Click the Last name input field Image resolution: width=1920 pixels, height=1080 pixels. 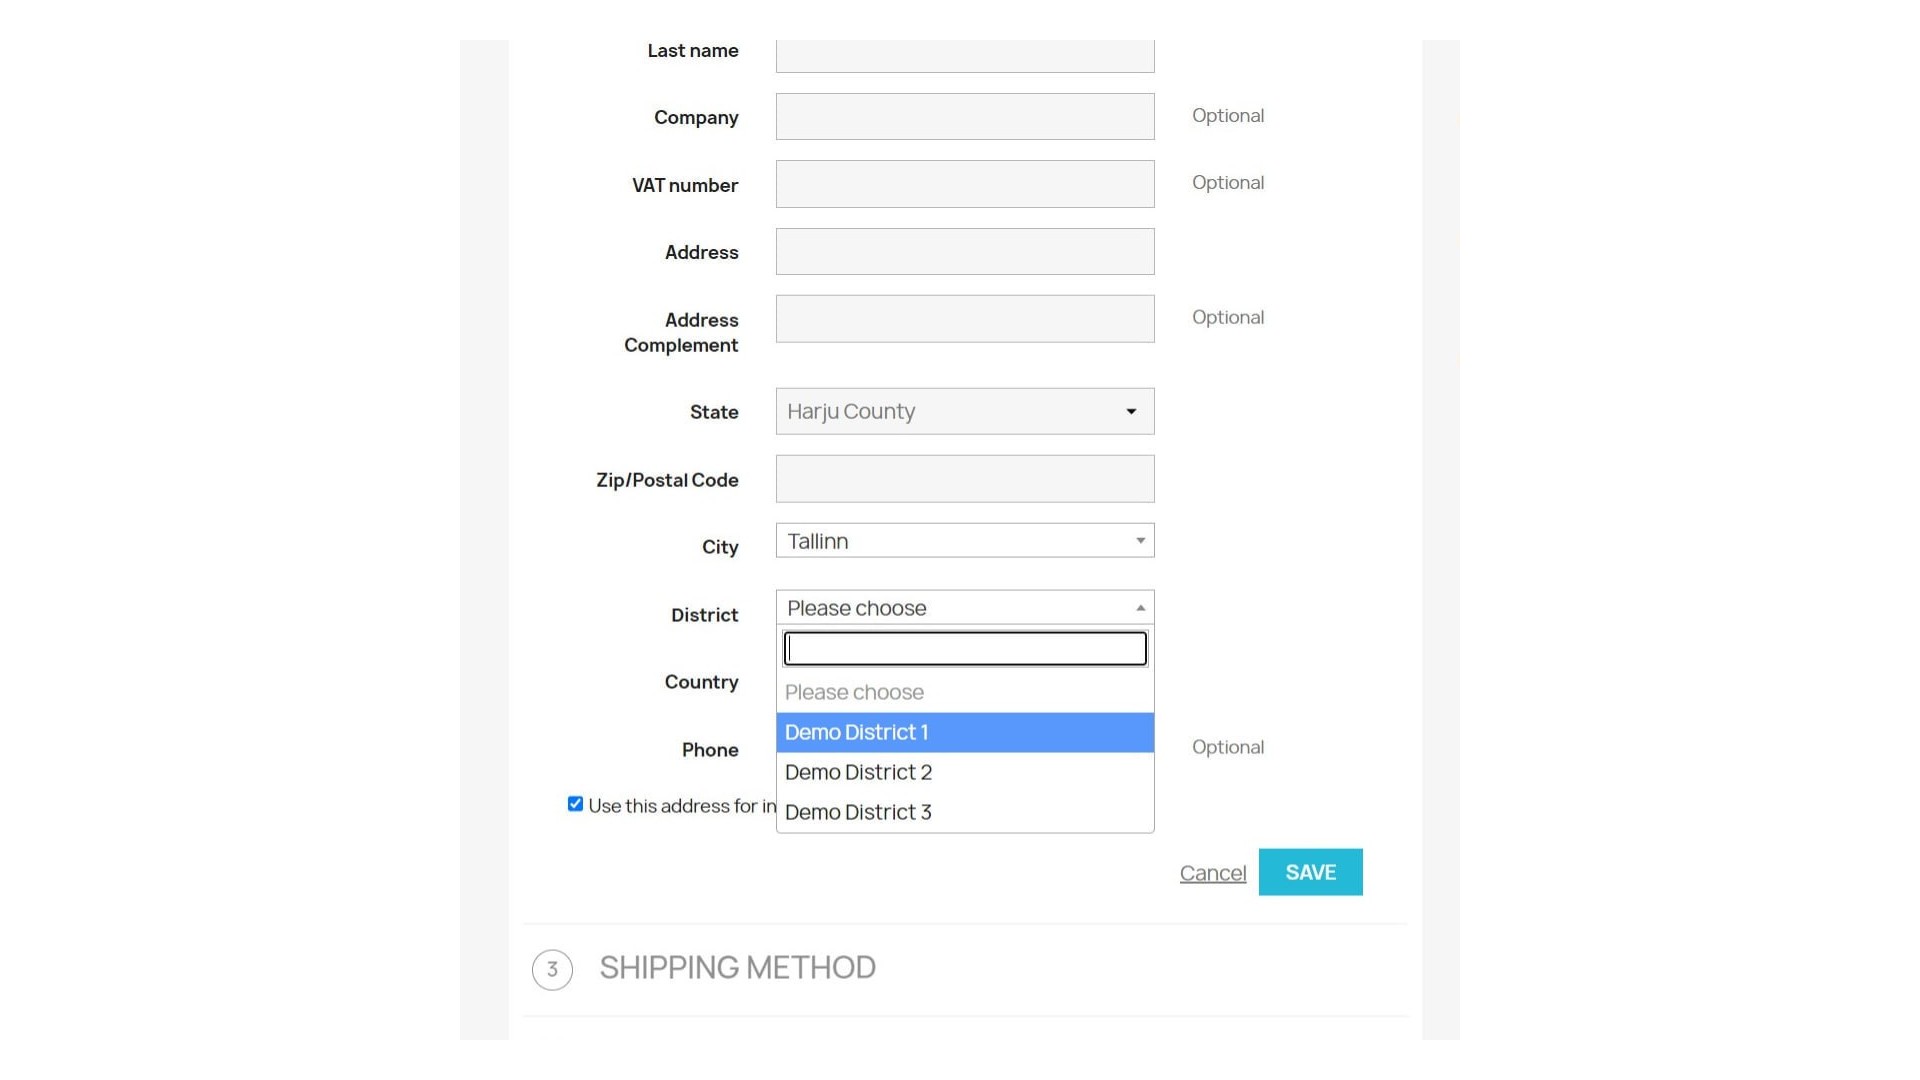pos(964,55)
